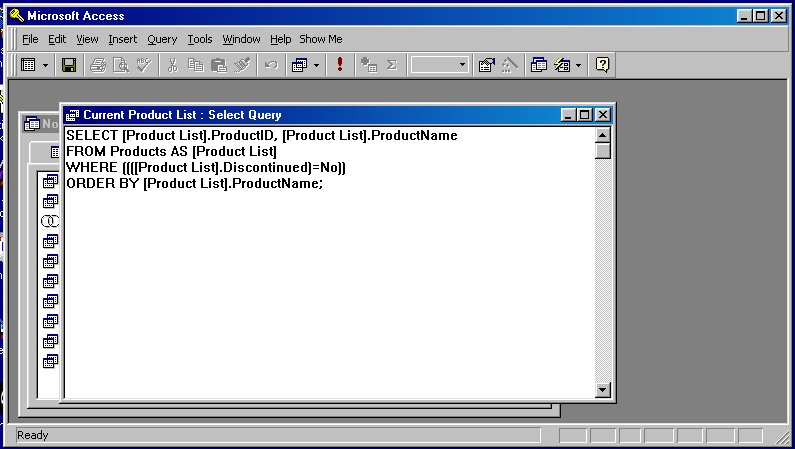Close the Microsoft Access application window
The width and height of the screenshot is (795, 449).
[779, 16]
